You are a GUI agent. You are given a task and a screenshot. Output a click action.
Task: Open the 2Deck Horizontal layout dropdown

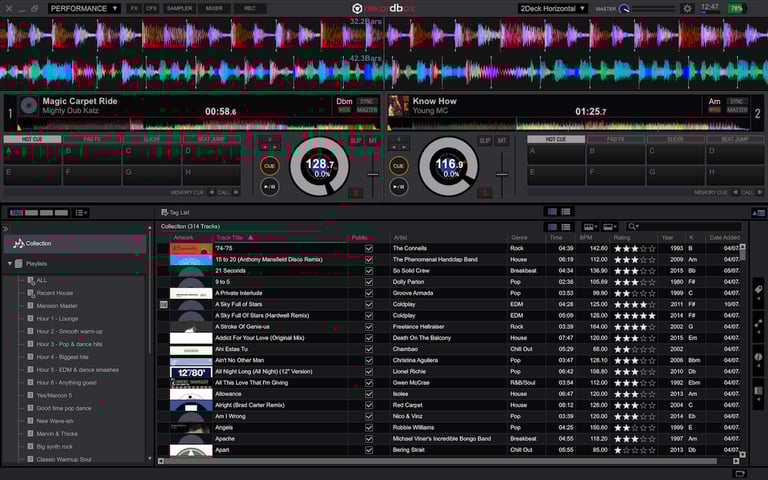(x=553, y=8)
